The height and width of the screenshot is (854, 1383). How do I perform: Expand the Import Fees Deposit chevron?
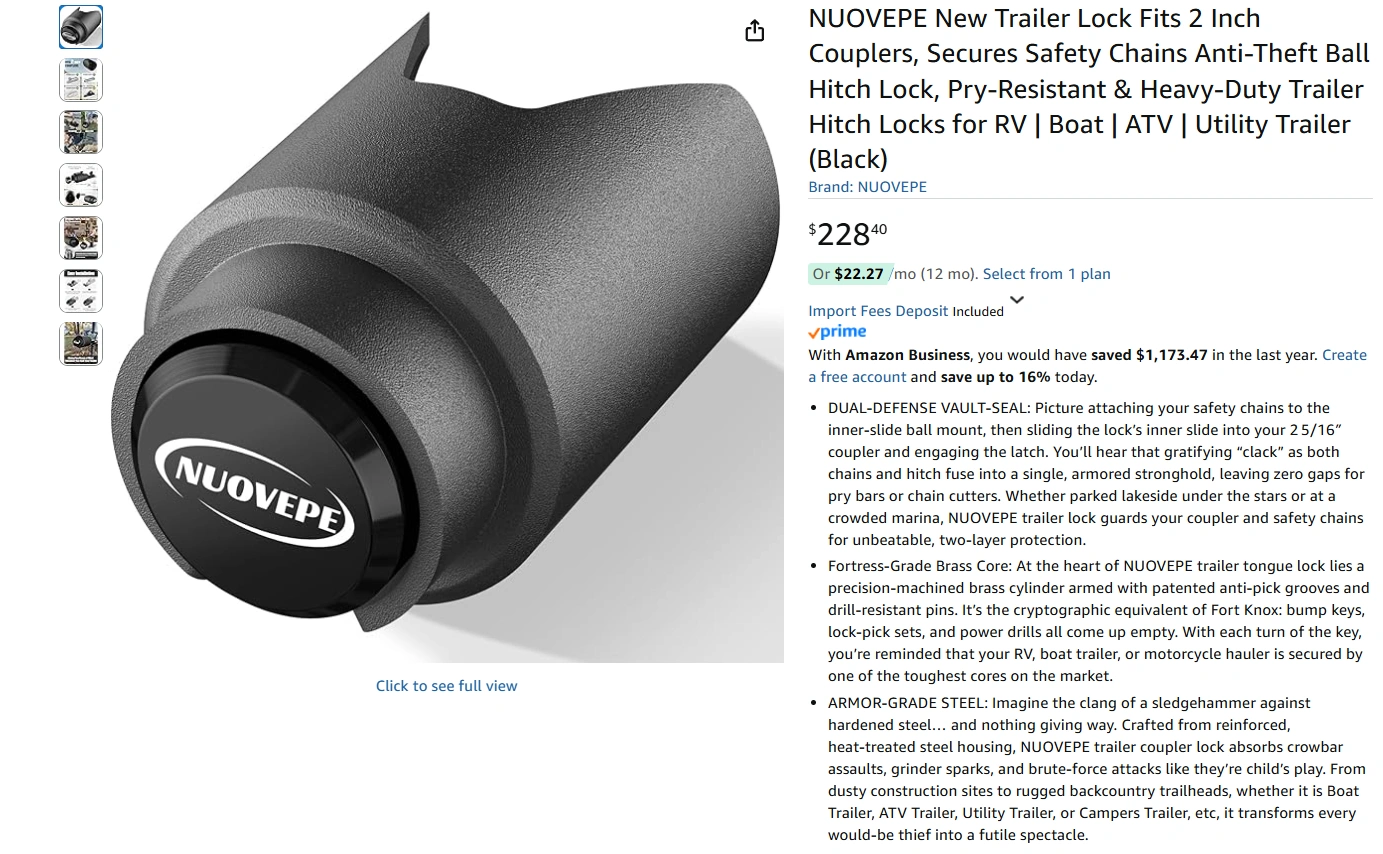click(1017, 300)
